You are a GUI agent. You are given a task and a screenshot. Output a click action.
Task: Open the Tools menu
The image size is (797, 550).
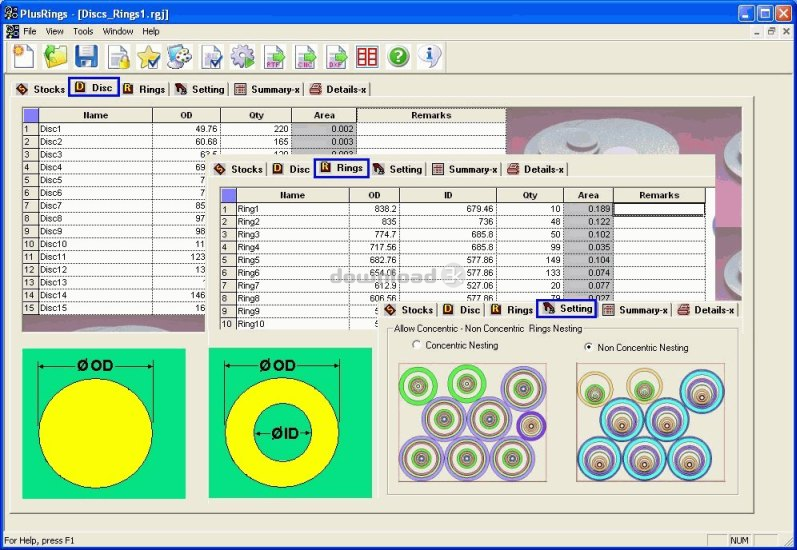[83, 32]
